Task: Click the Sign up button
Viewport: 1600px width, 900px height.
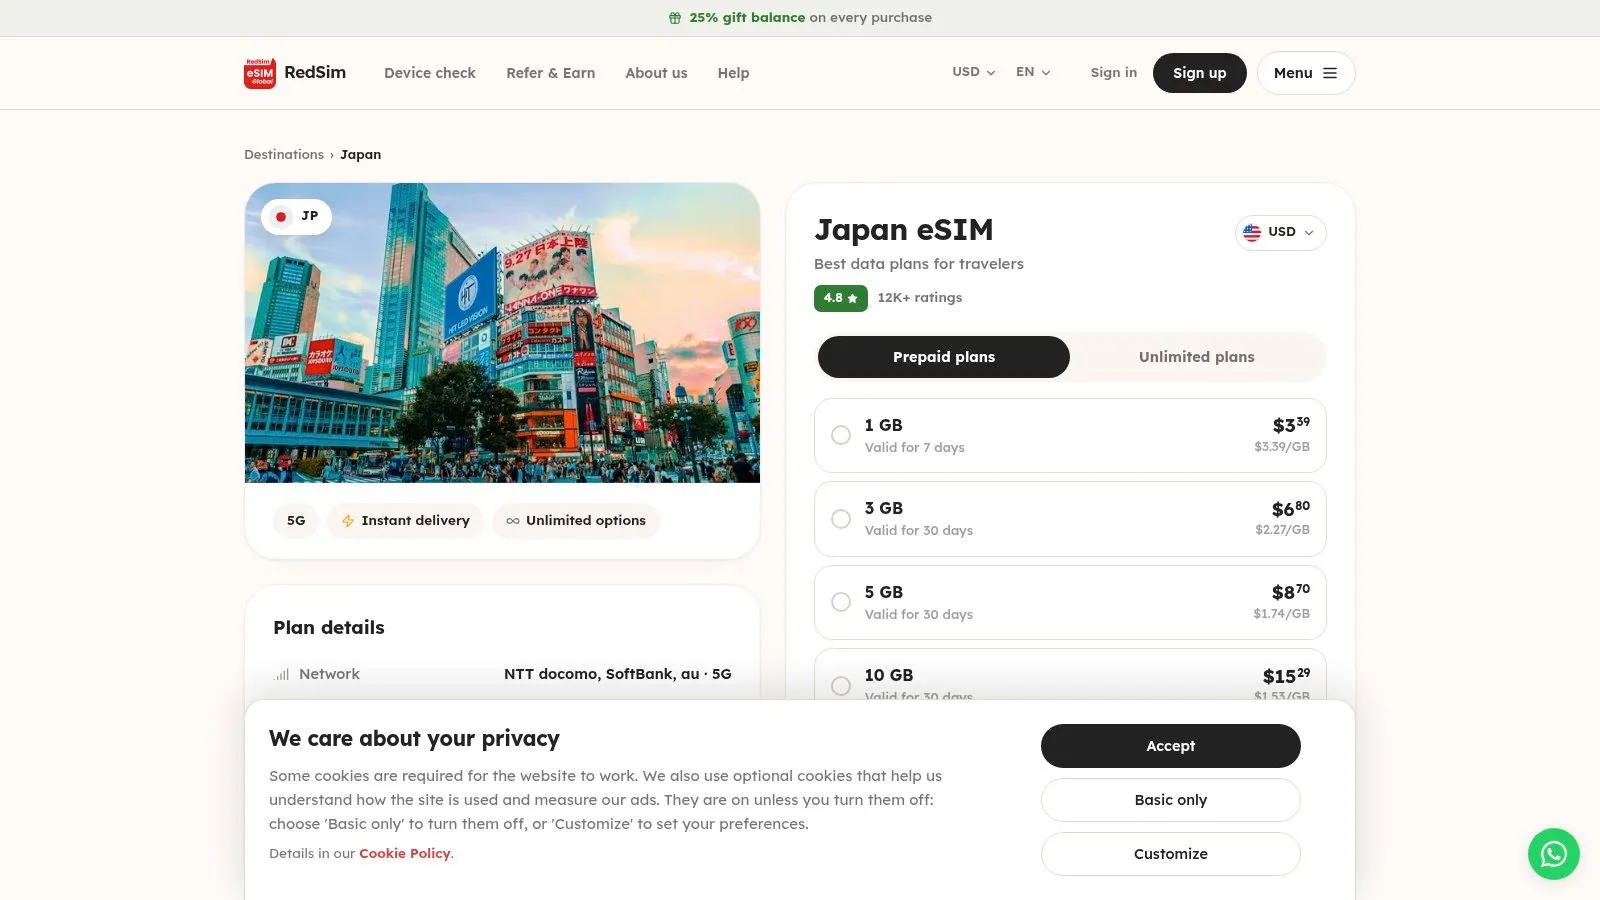Action: tap(1199, 73)
